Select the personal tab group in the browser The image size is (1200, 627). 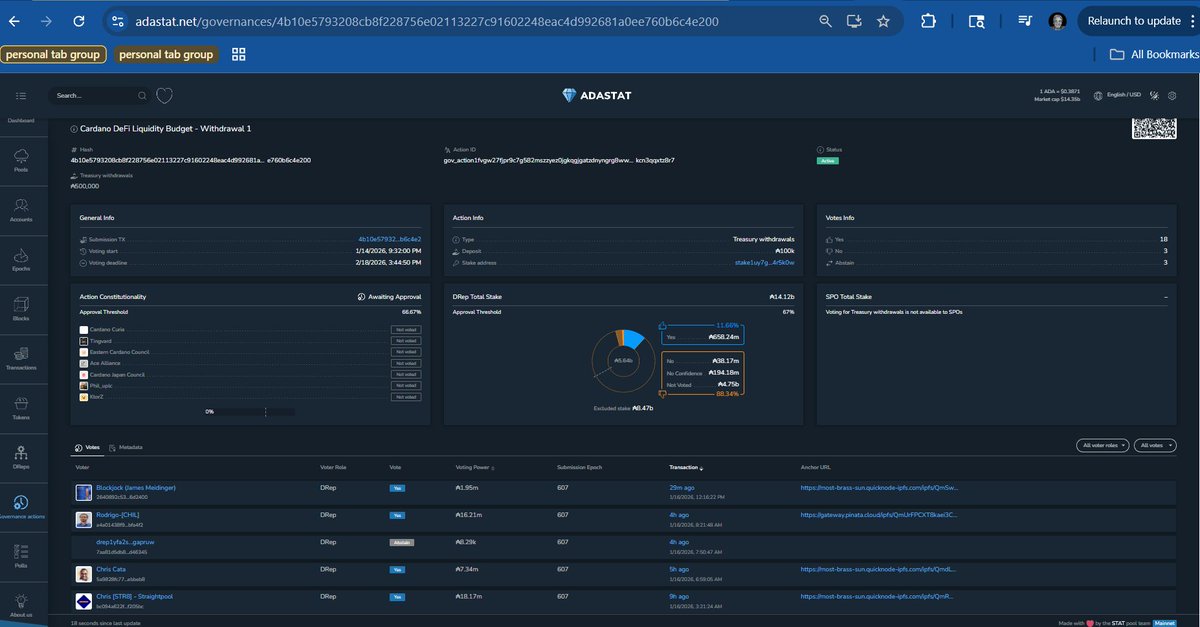coord(53,54)
